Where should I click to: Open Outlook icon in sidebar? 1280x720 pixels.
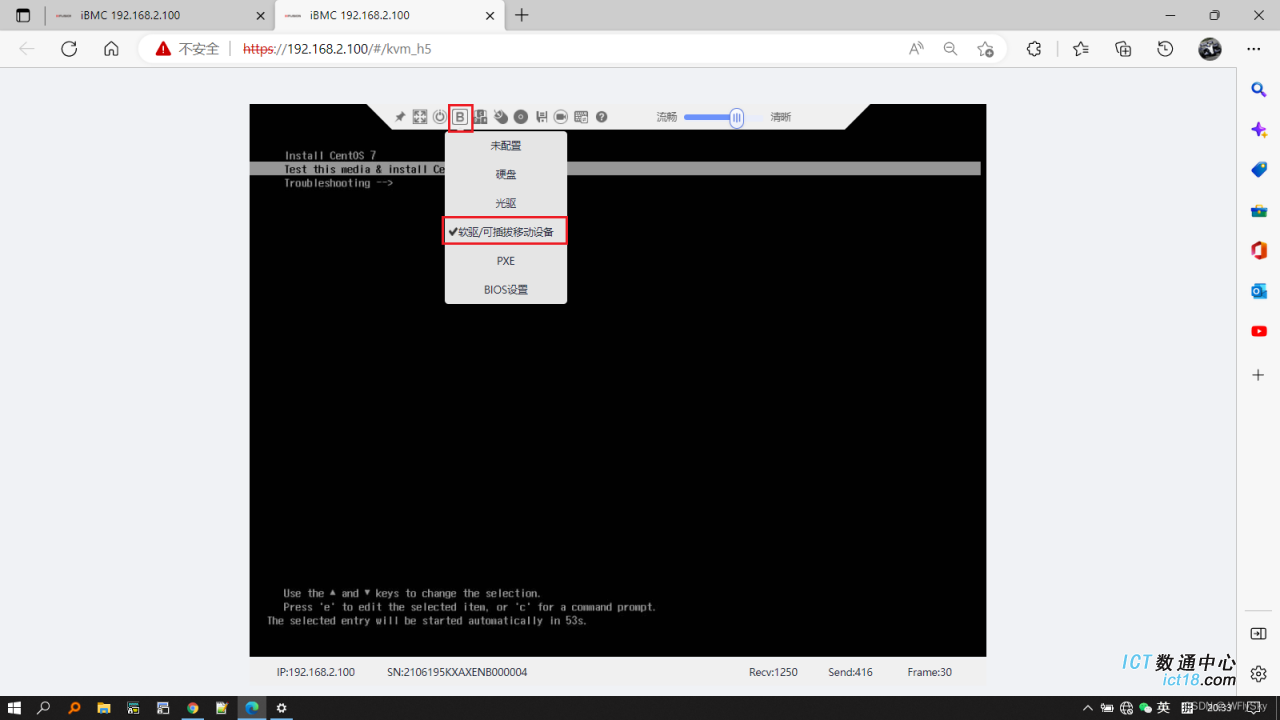pos(1259,291)
